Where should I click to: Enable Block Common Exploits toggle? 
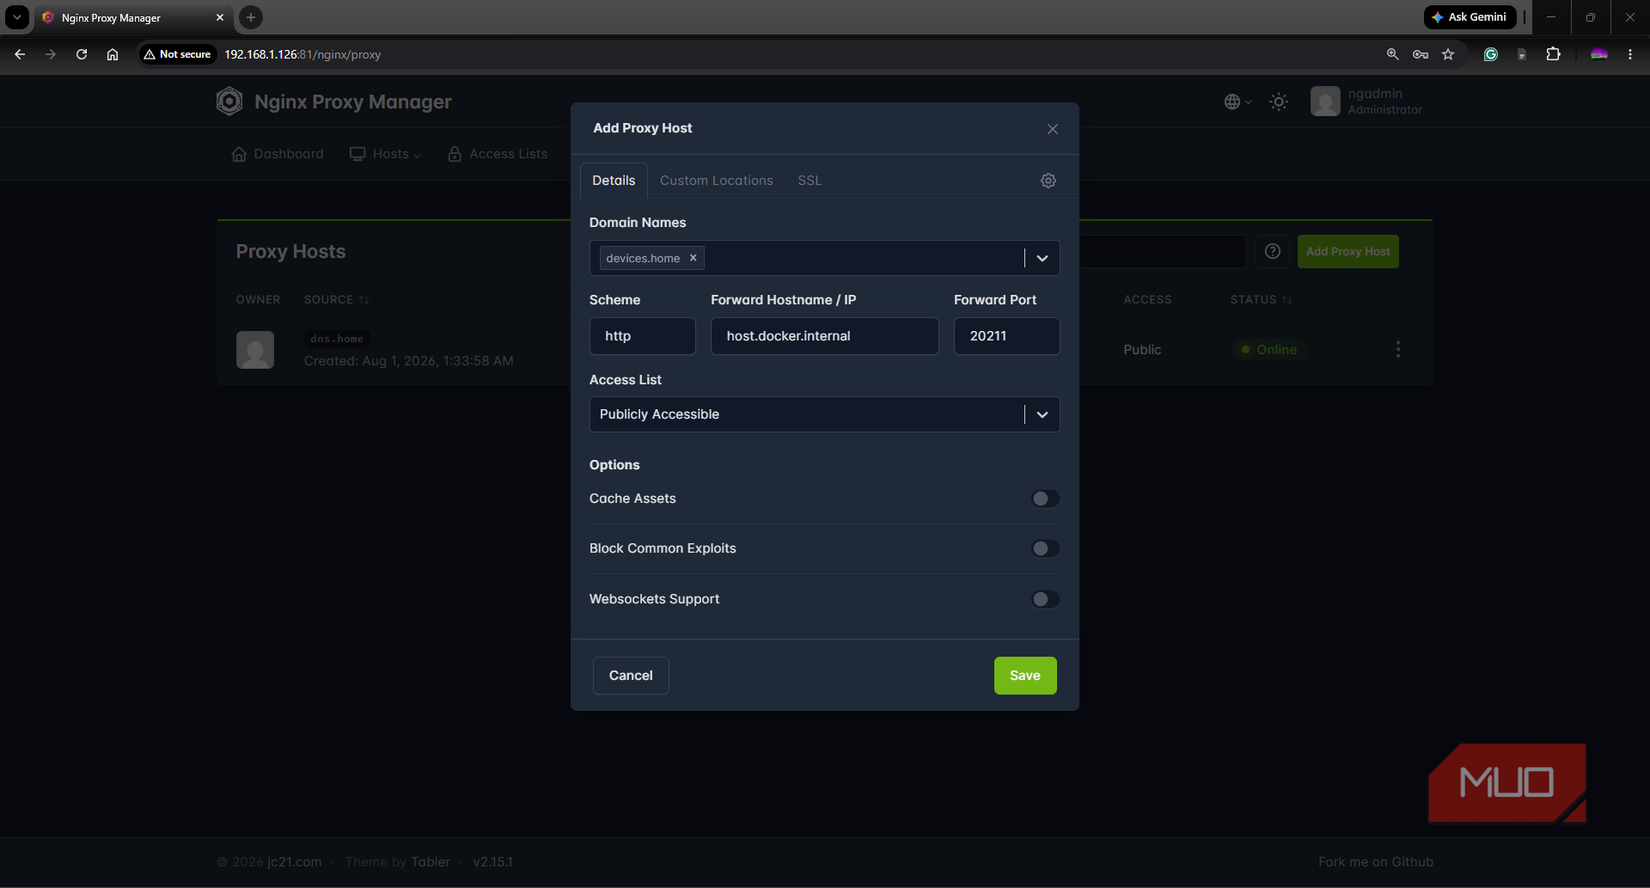tap(1045, 549)
